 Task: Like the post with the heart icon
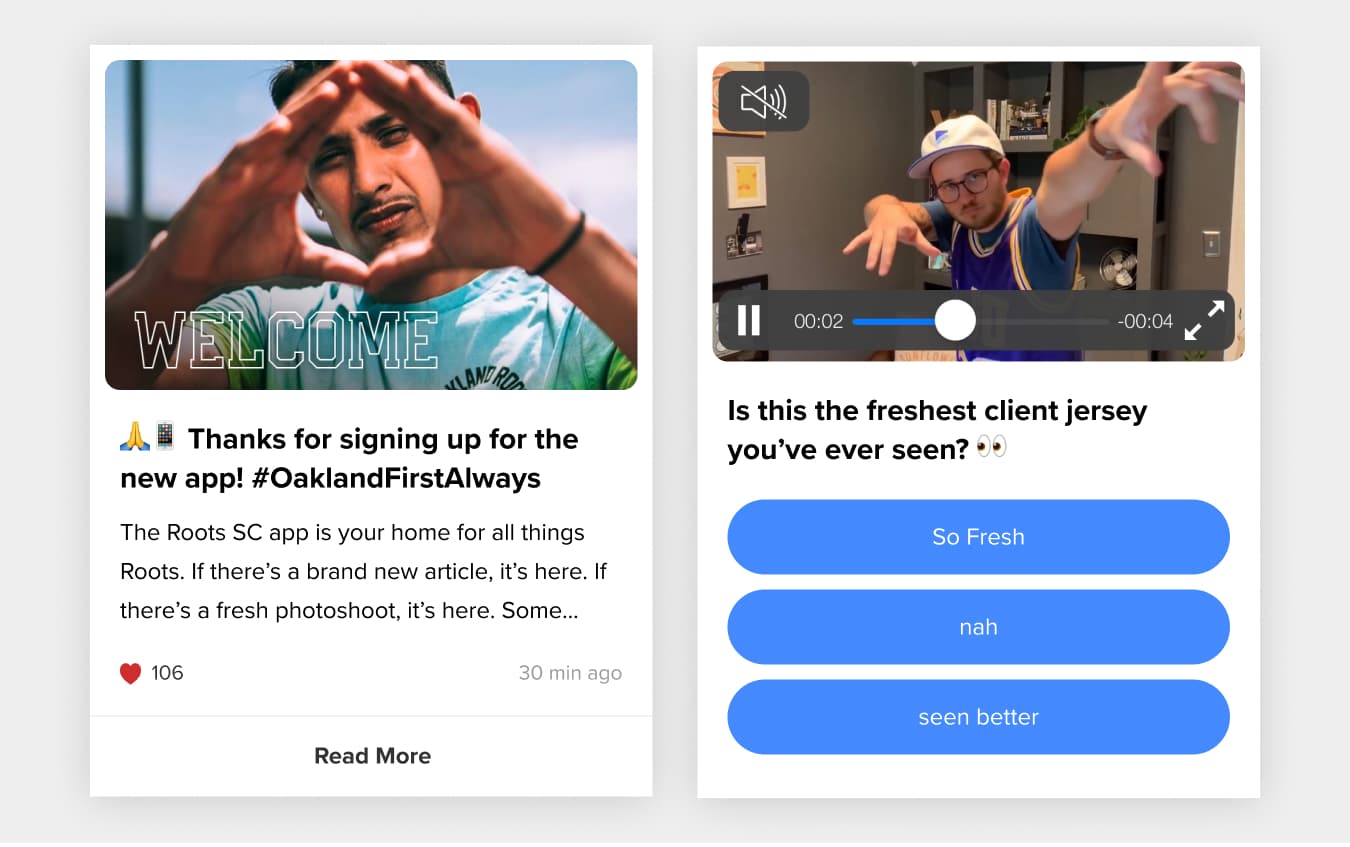pos(130,673)
